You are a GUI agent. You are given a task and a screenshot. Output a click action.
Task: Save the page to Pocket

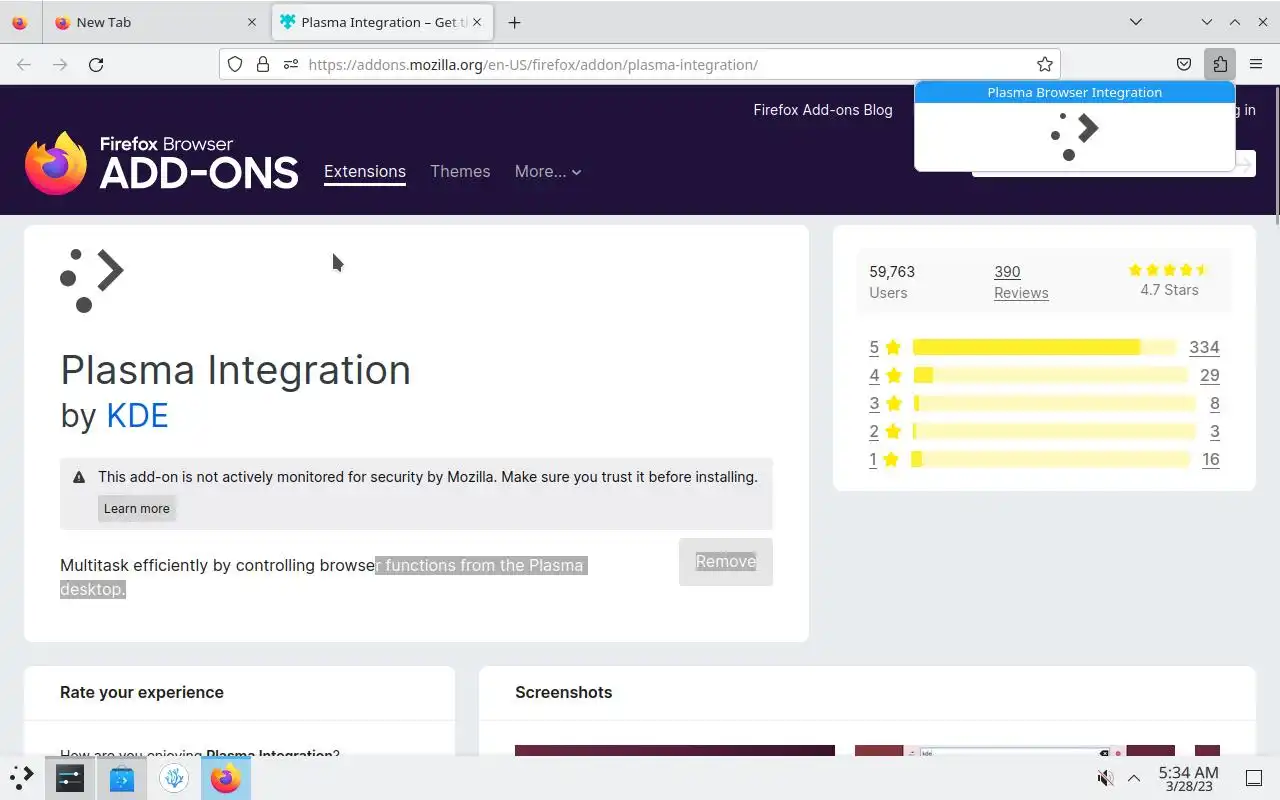(x=1184, y=65)
